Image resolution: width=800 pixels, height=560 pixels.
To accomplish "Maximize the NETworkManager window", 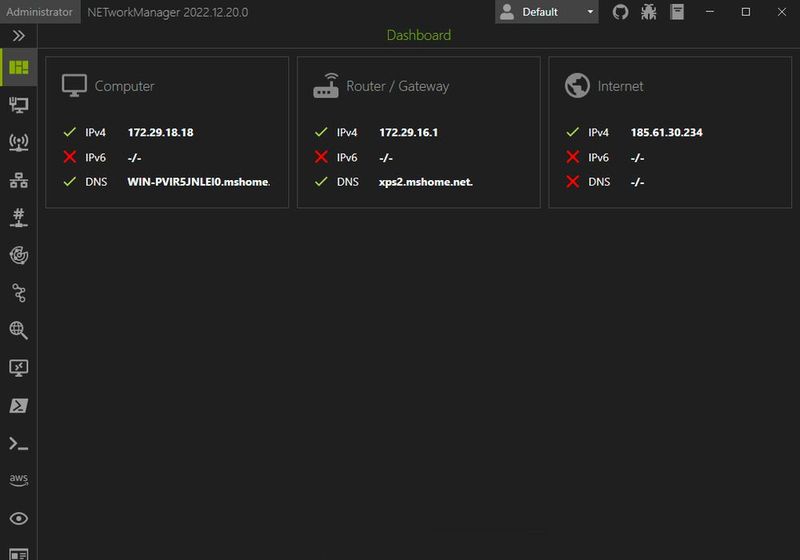I will [x=746, y=12].
